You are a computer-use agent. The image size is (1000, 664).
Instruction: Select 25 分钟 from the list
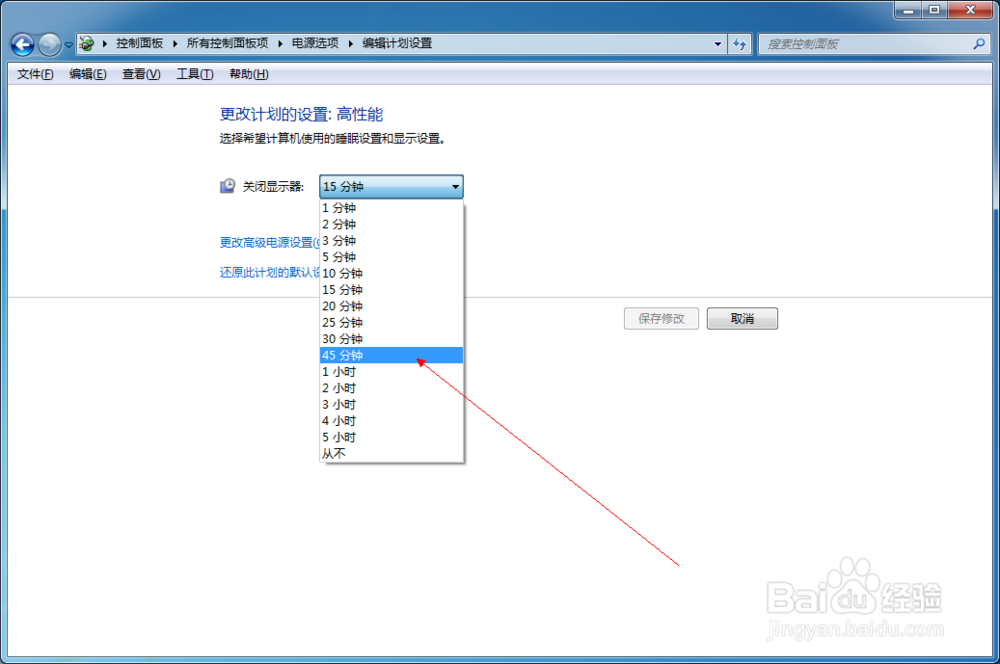coord(391,323)
